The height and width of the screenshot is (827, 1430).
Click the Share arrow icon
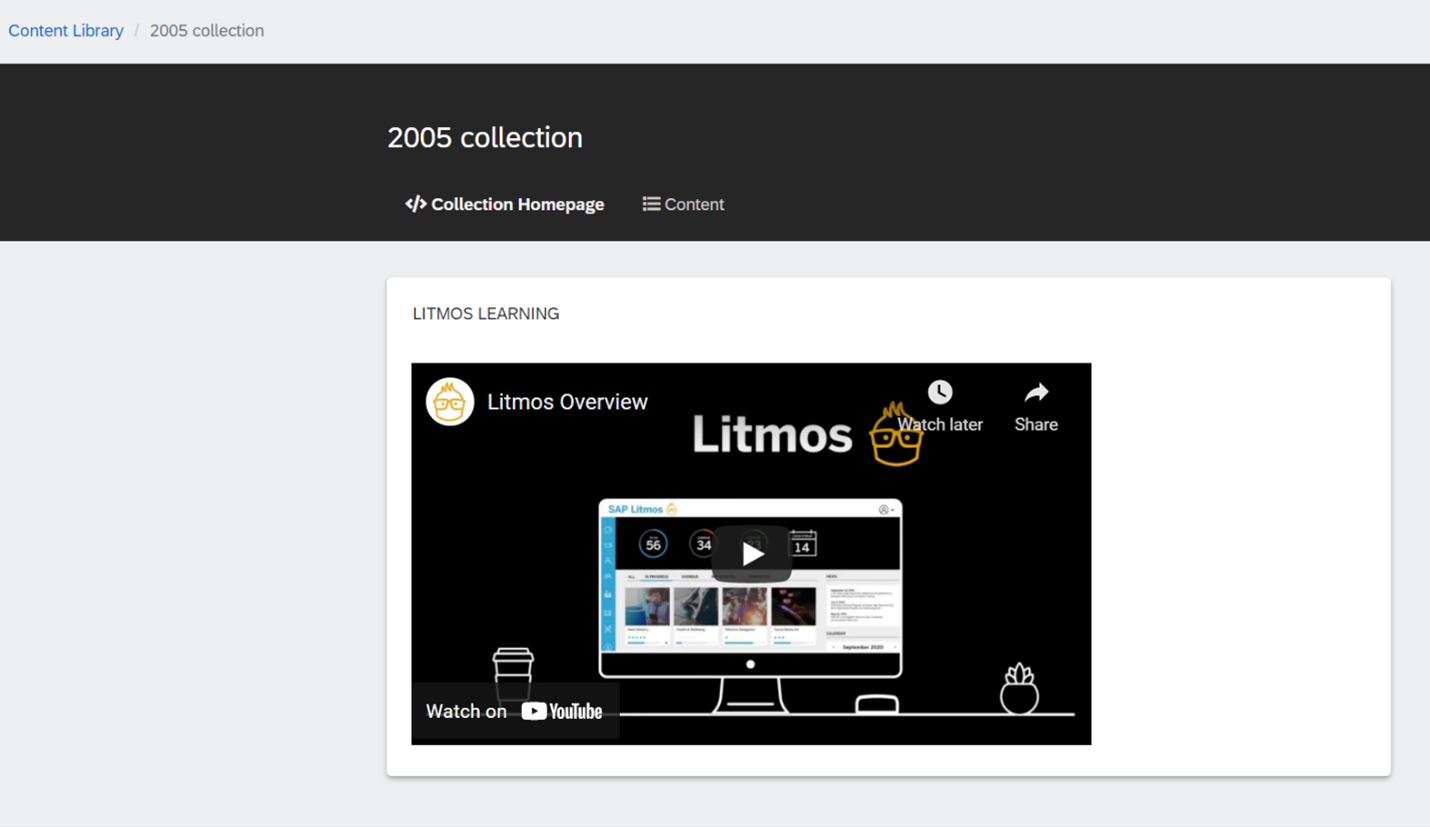[1036, 392]
